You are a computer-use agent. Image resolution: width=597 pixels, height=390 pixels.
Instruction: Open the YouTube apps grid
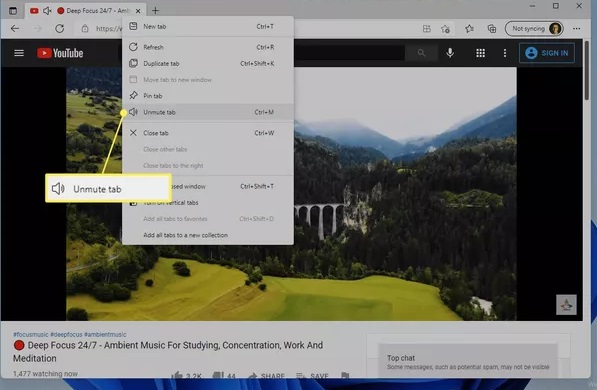pyautogui.click(x=480, y=53)
